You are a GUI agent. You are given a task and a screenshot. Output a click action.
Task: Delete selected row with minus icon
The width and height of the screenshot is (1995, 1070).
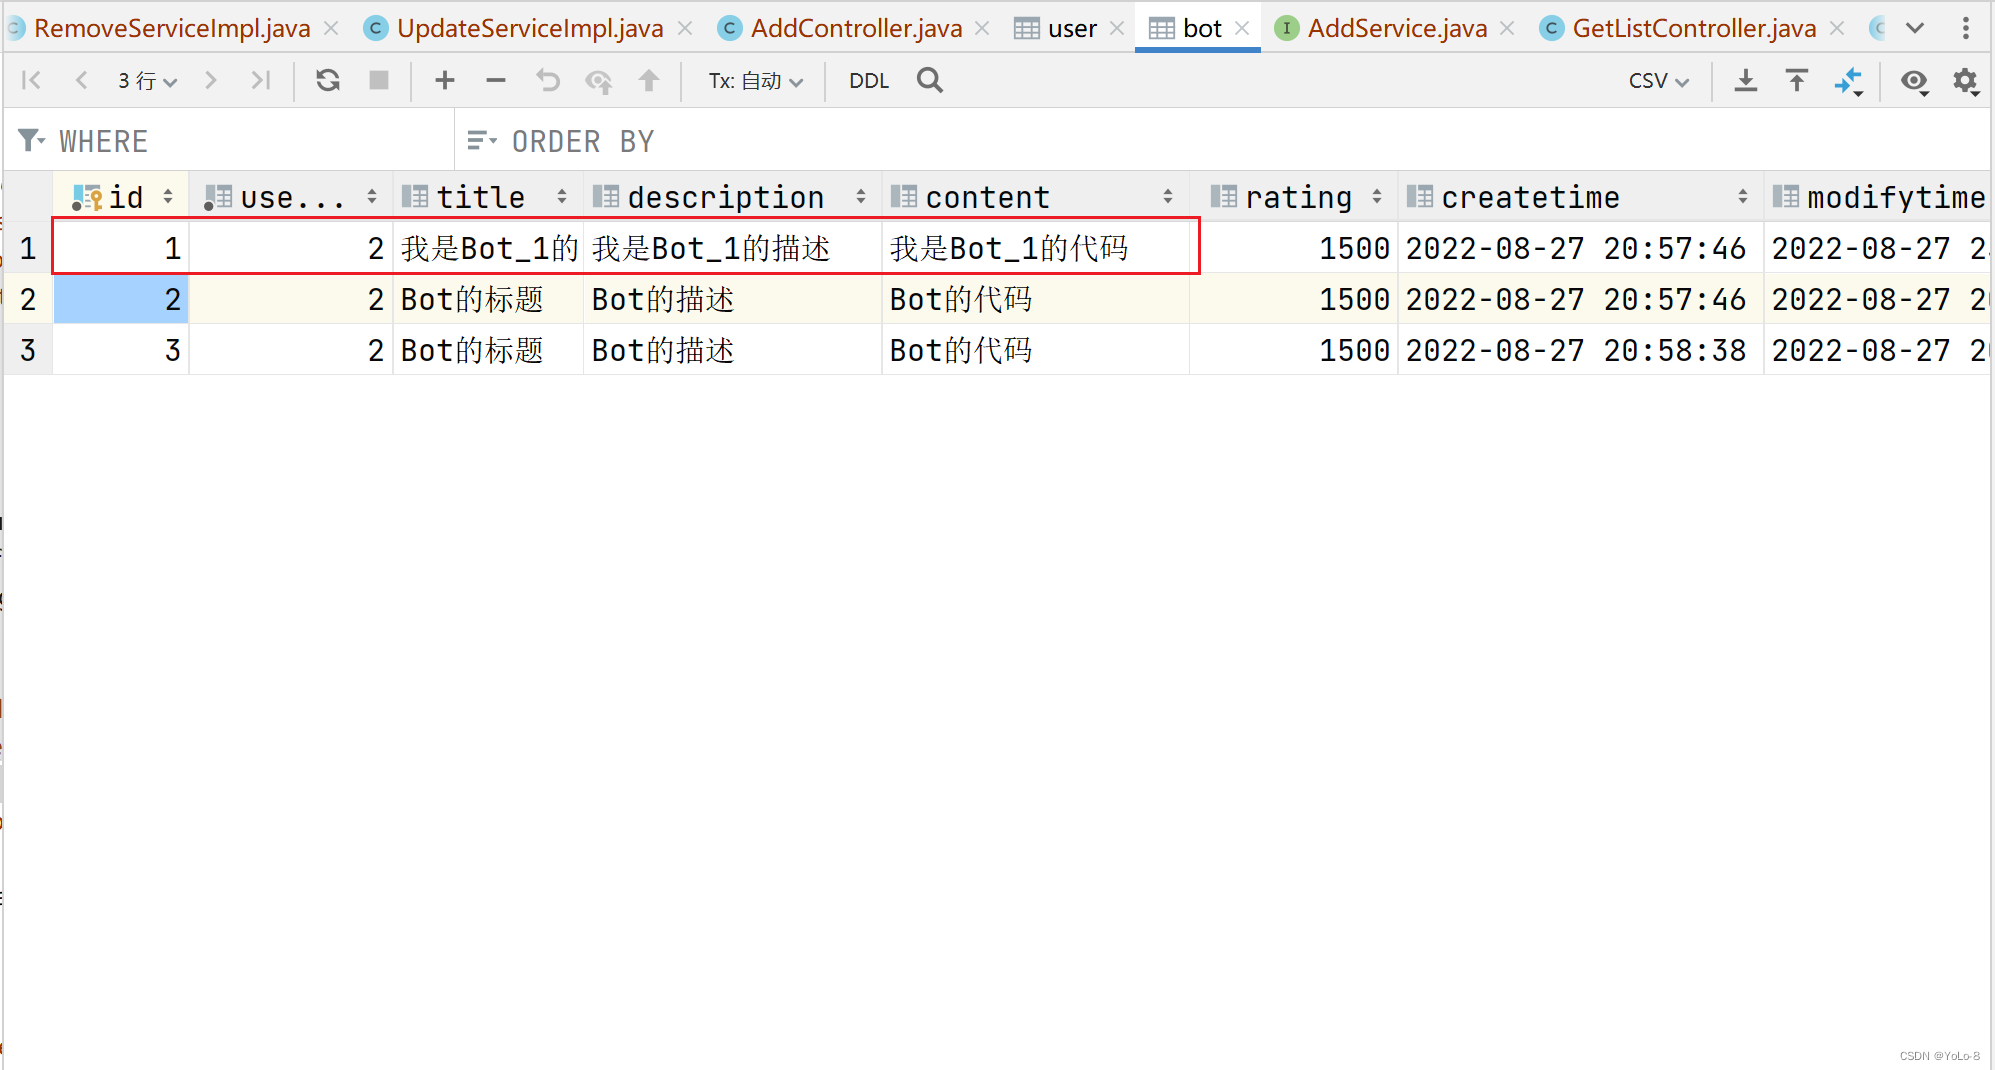tap(496, 80)
